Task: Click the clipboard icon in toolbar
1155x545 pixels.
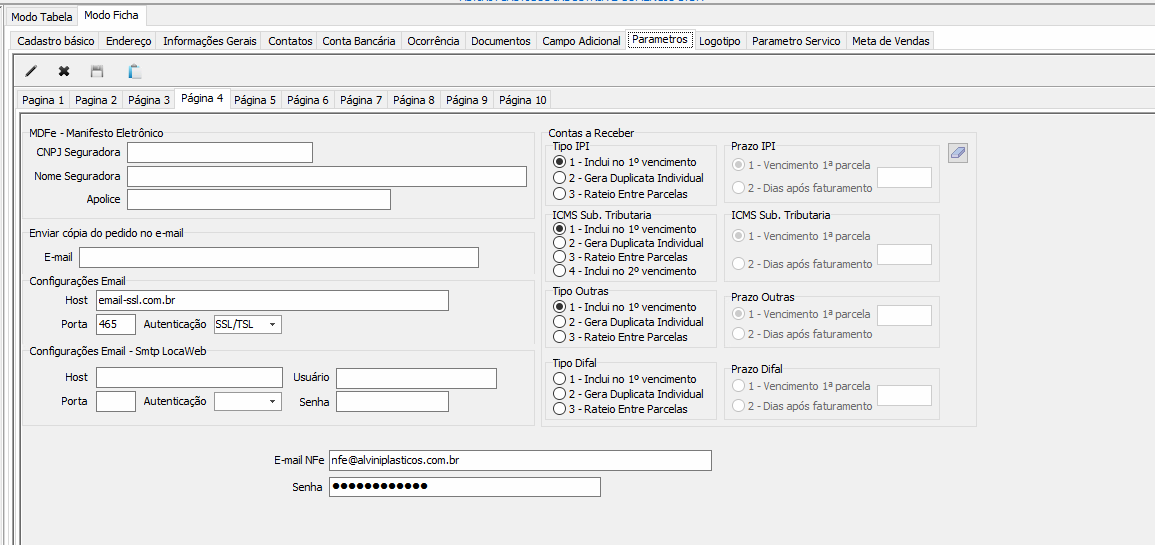Action: (x=134, y=71)
